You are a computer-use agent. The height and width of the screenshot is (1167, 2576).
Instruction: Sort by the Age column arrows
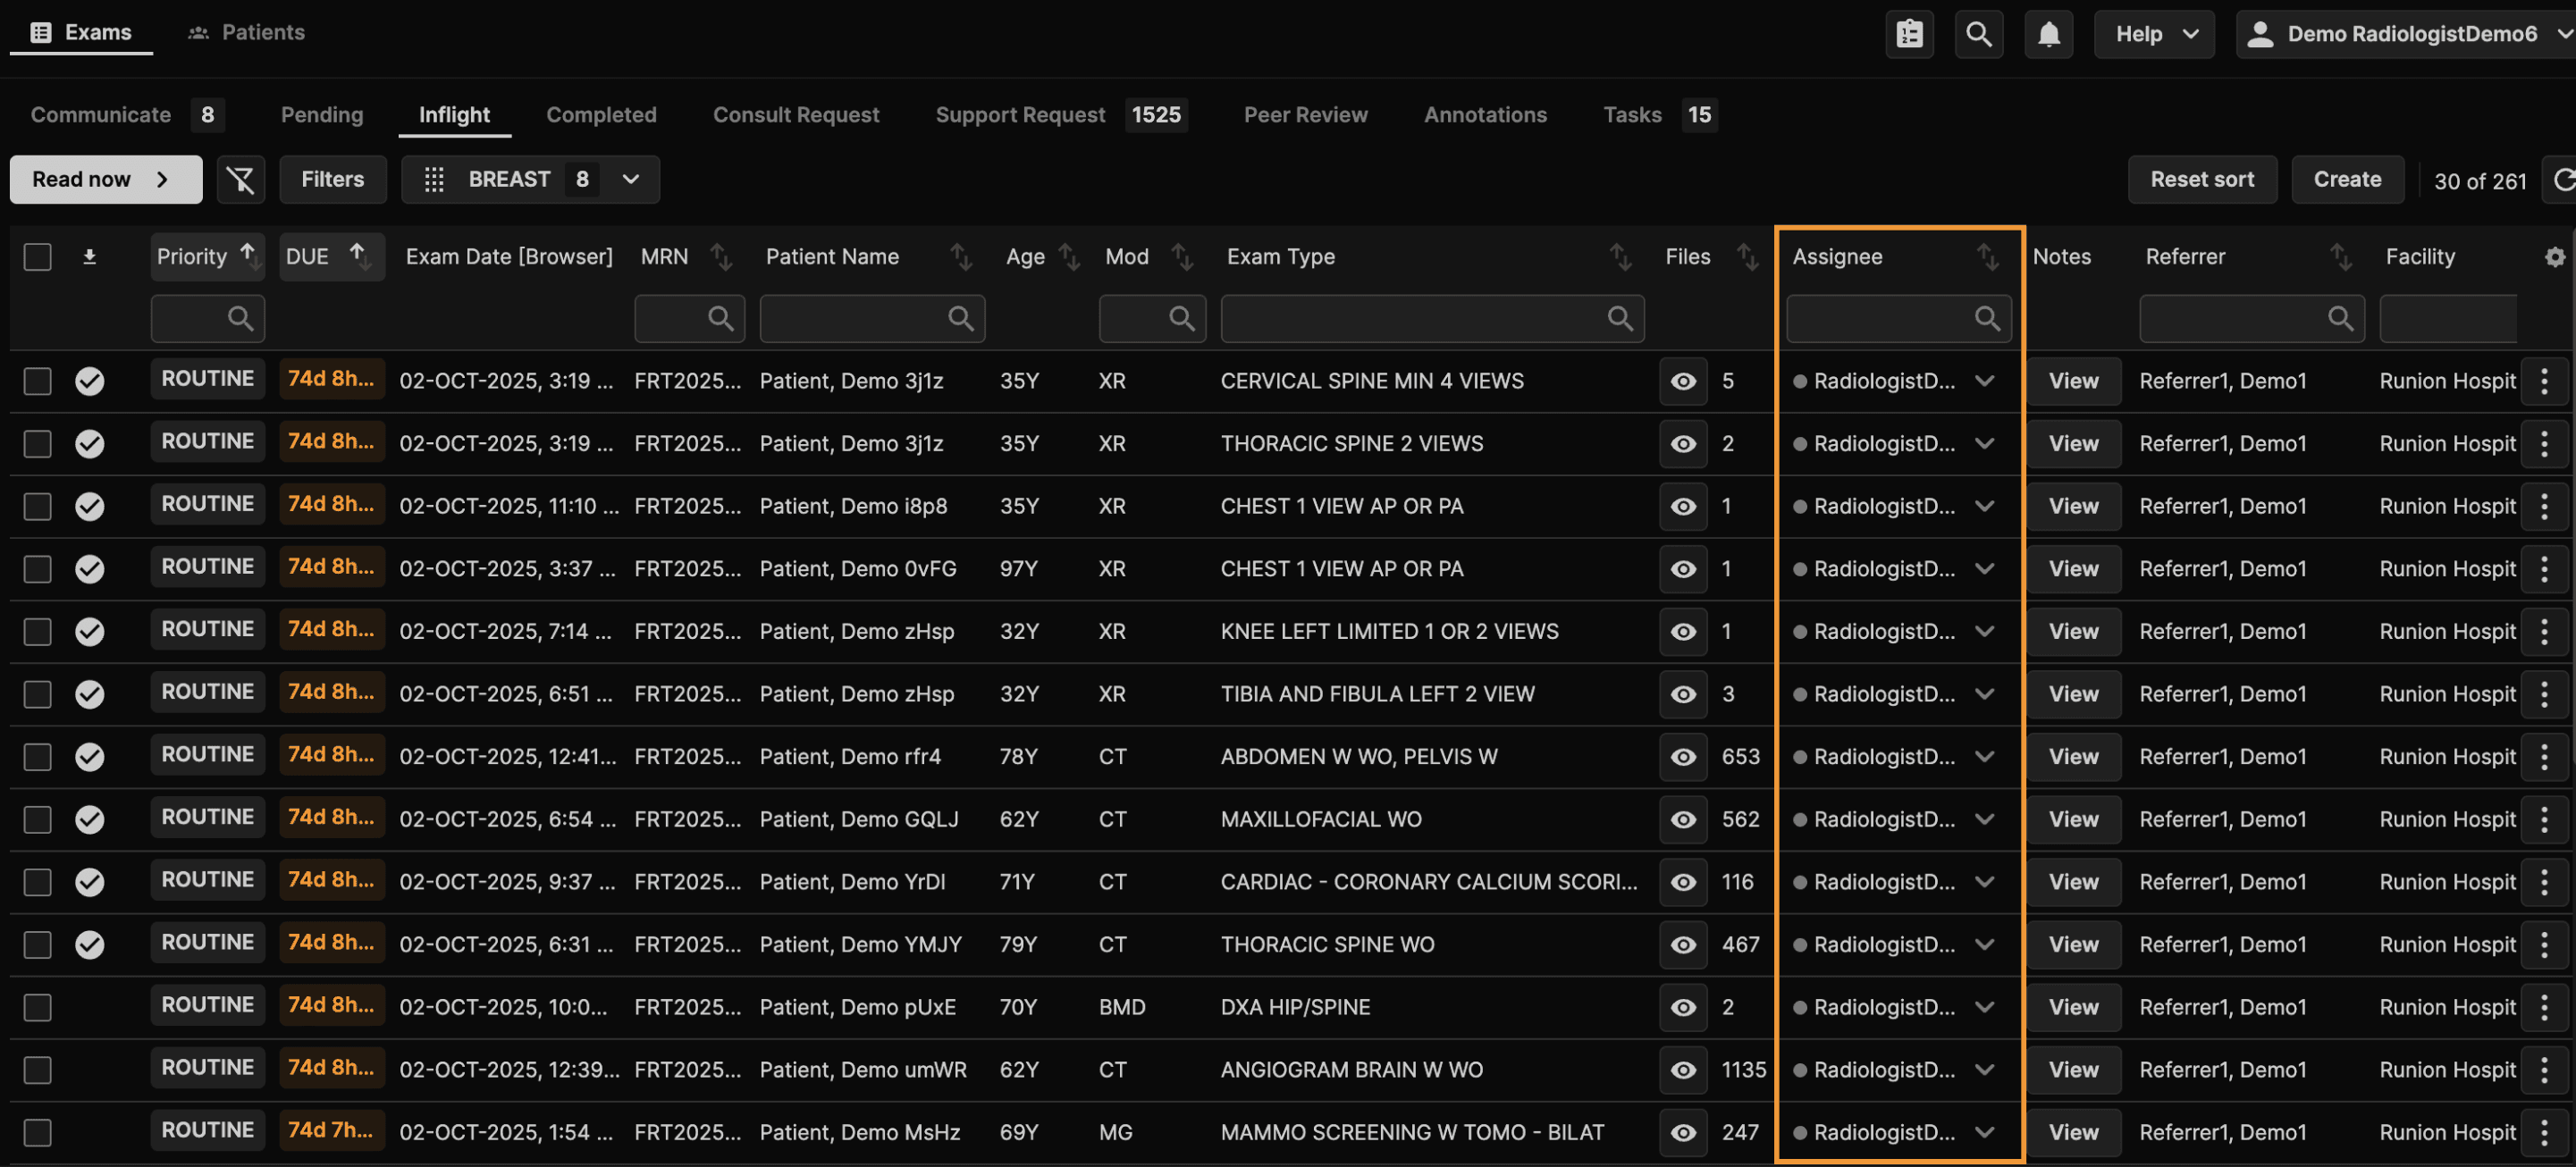coord(1069,257)
